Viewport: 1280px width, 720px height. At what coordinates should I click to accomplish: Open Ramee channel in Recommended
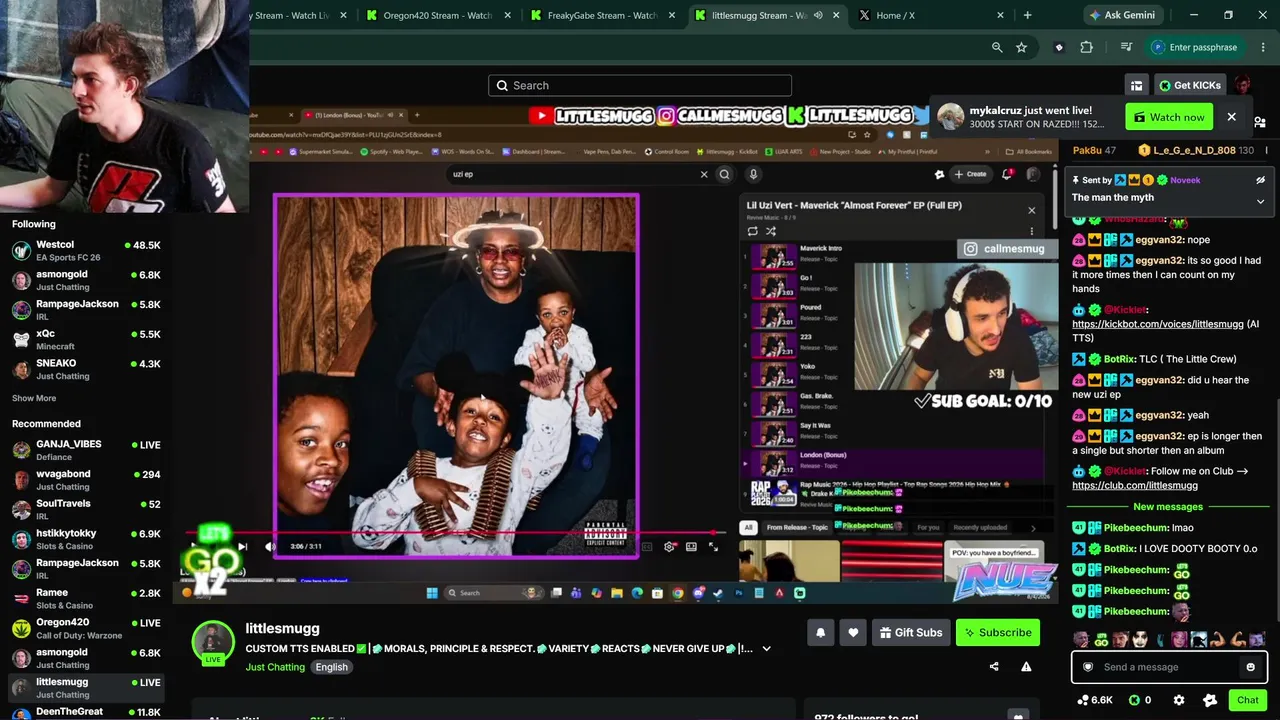pos(86,599)
